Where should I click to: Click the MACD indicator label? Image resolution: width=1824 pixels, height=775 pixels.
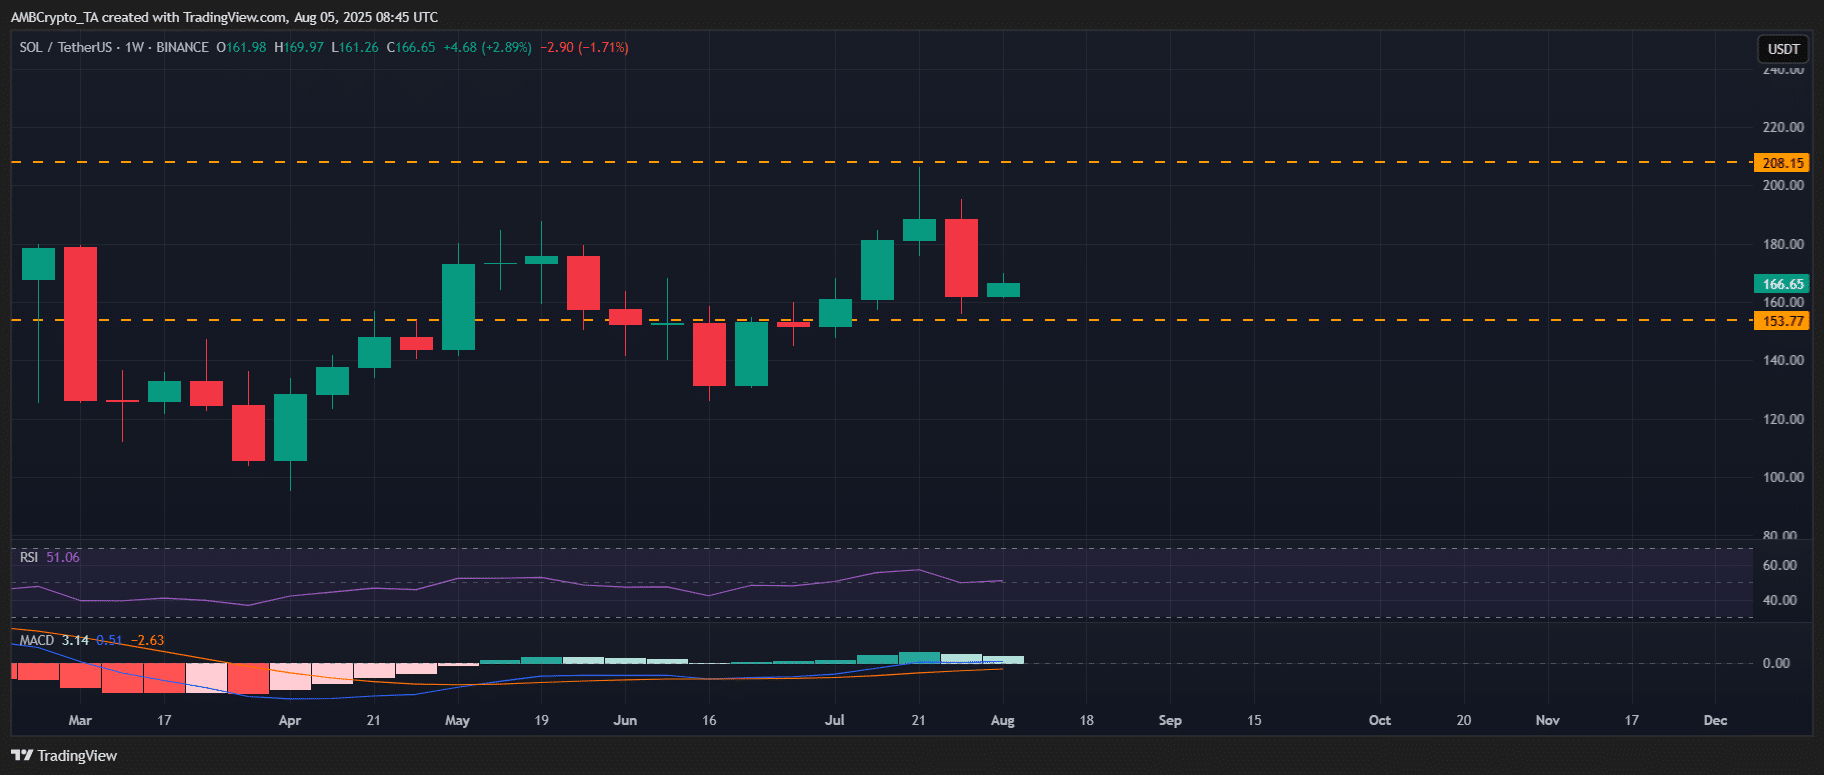tap(37, 640)
